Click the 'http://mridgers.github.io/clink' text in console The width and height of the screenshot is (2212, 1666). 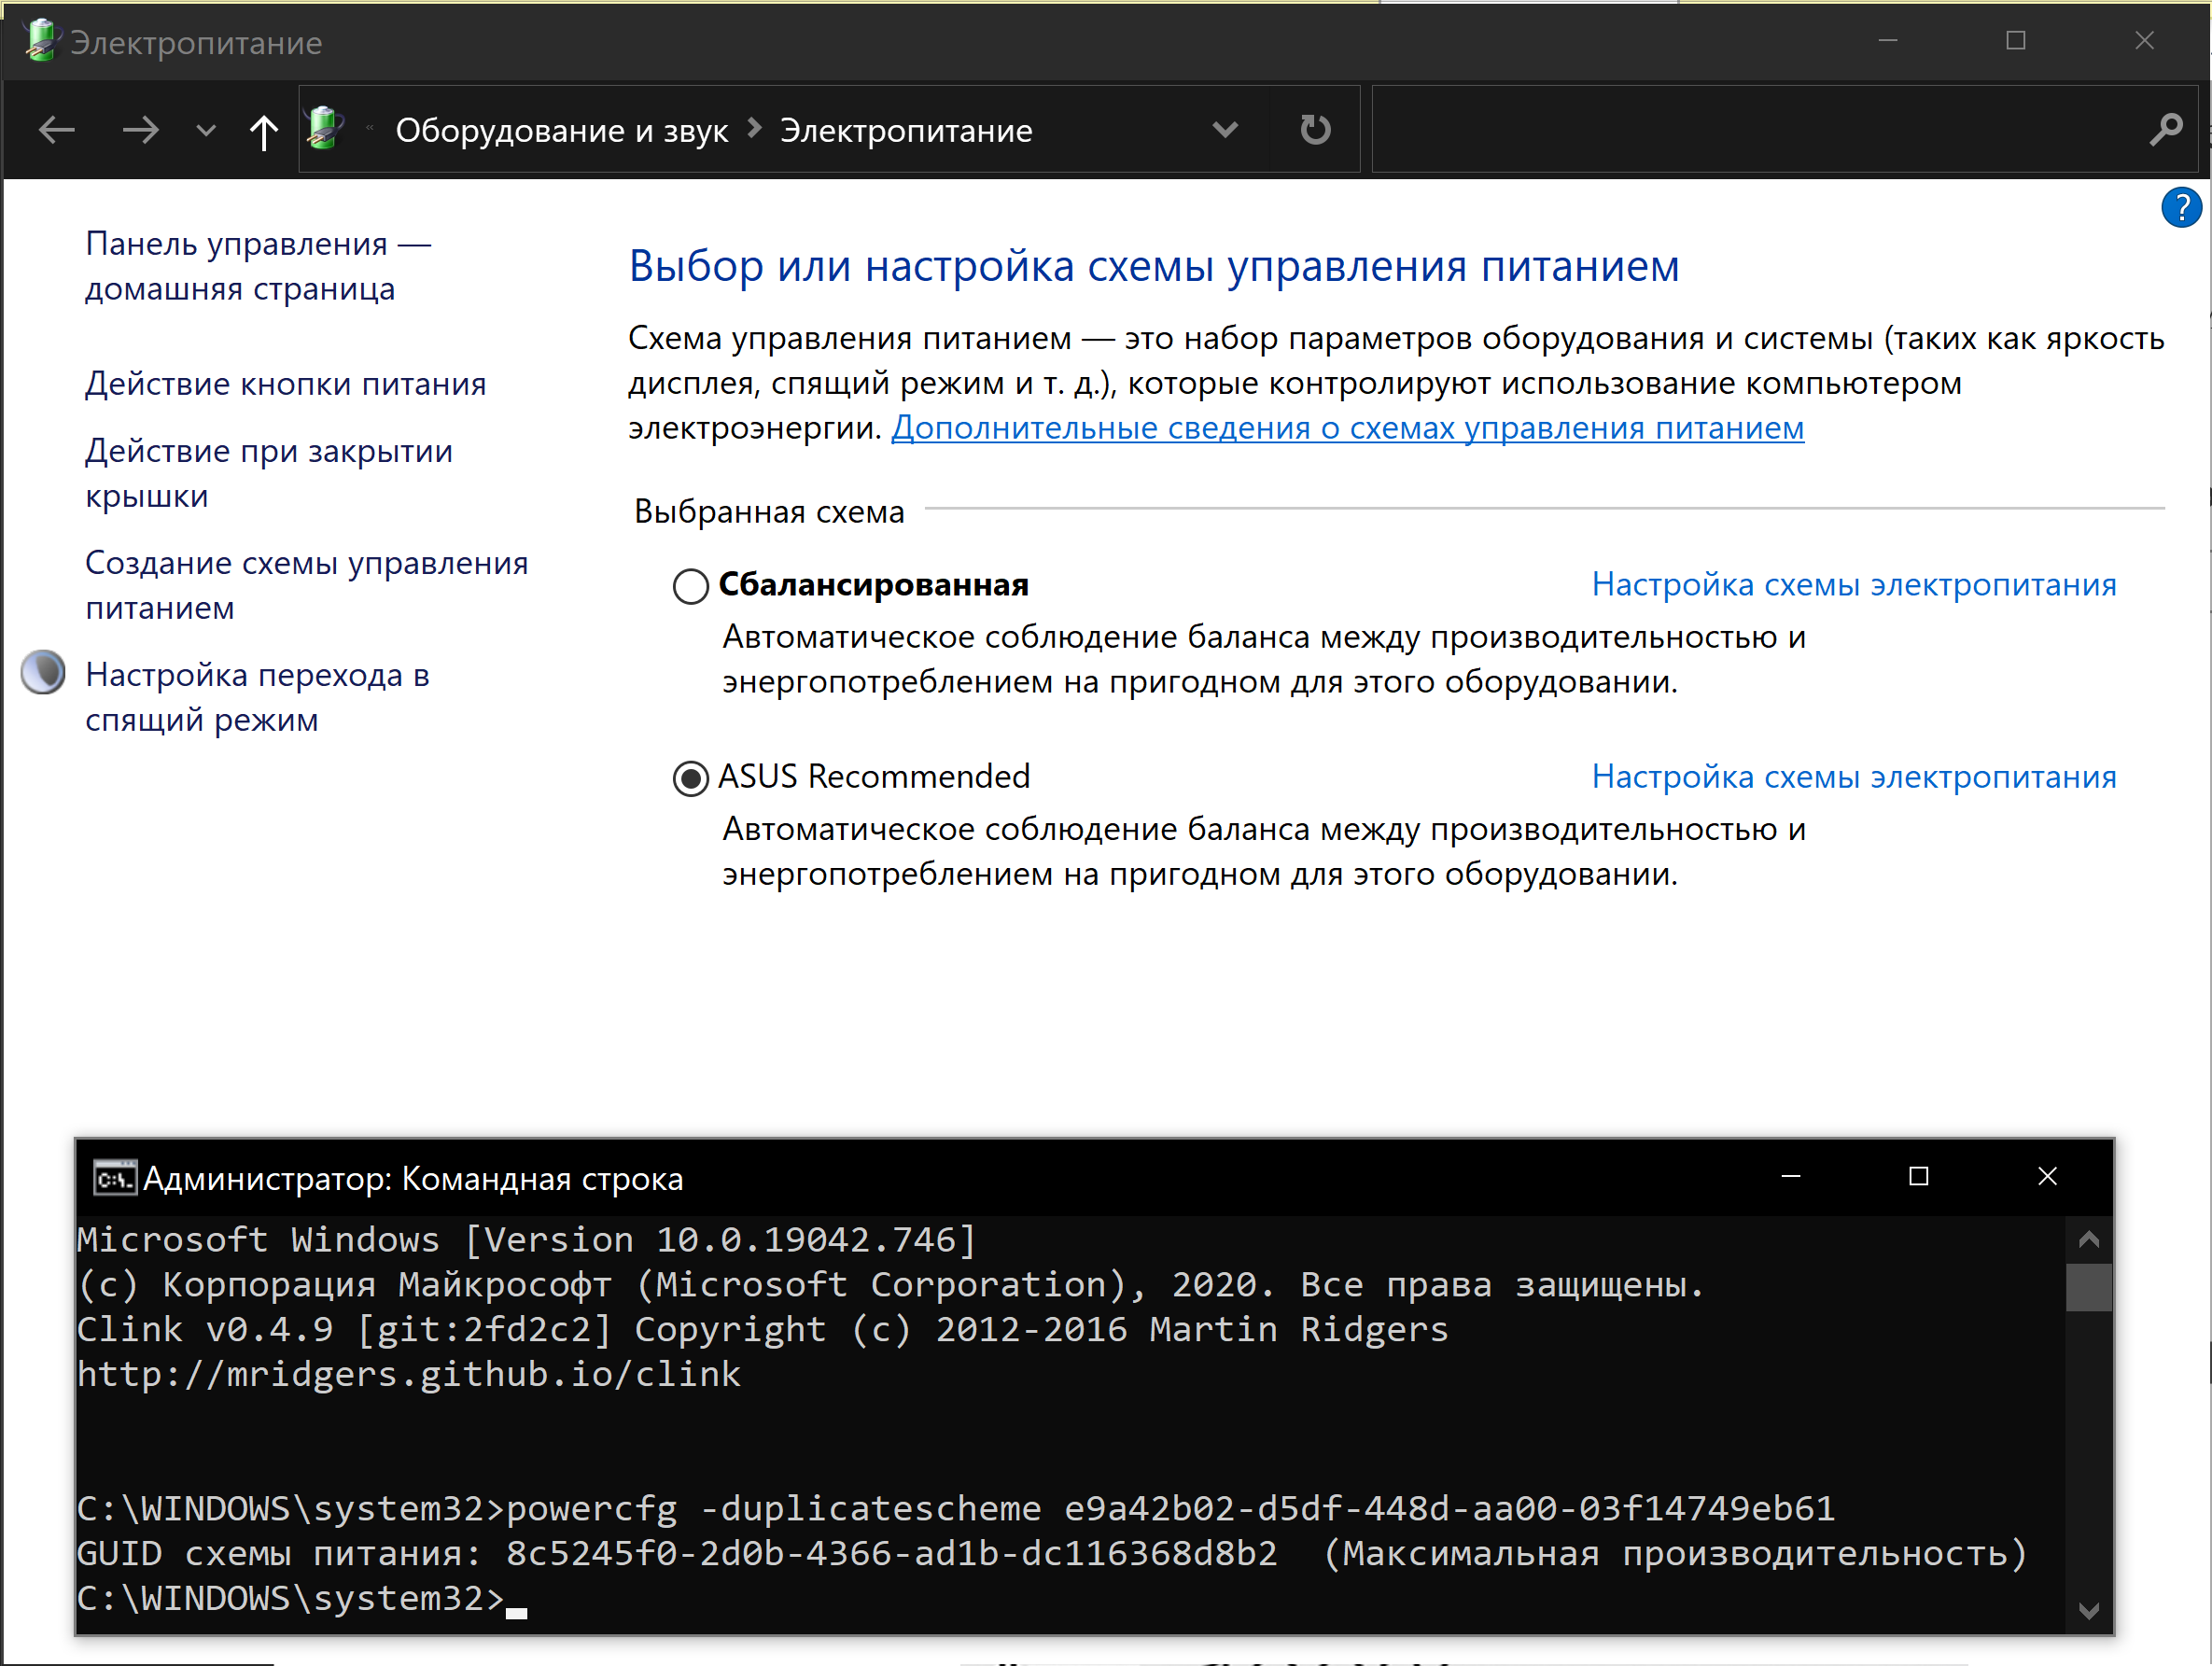(x=409, y=1374)
